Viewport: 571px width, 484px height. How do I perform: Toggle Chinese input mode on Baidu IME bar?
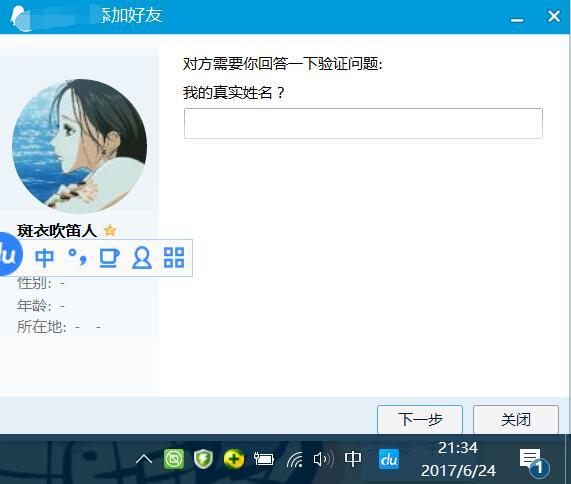[44, 258]
